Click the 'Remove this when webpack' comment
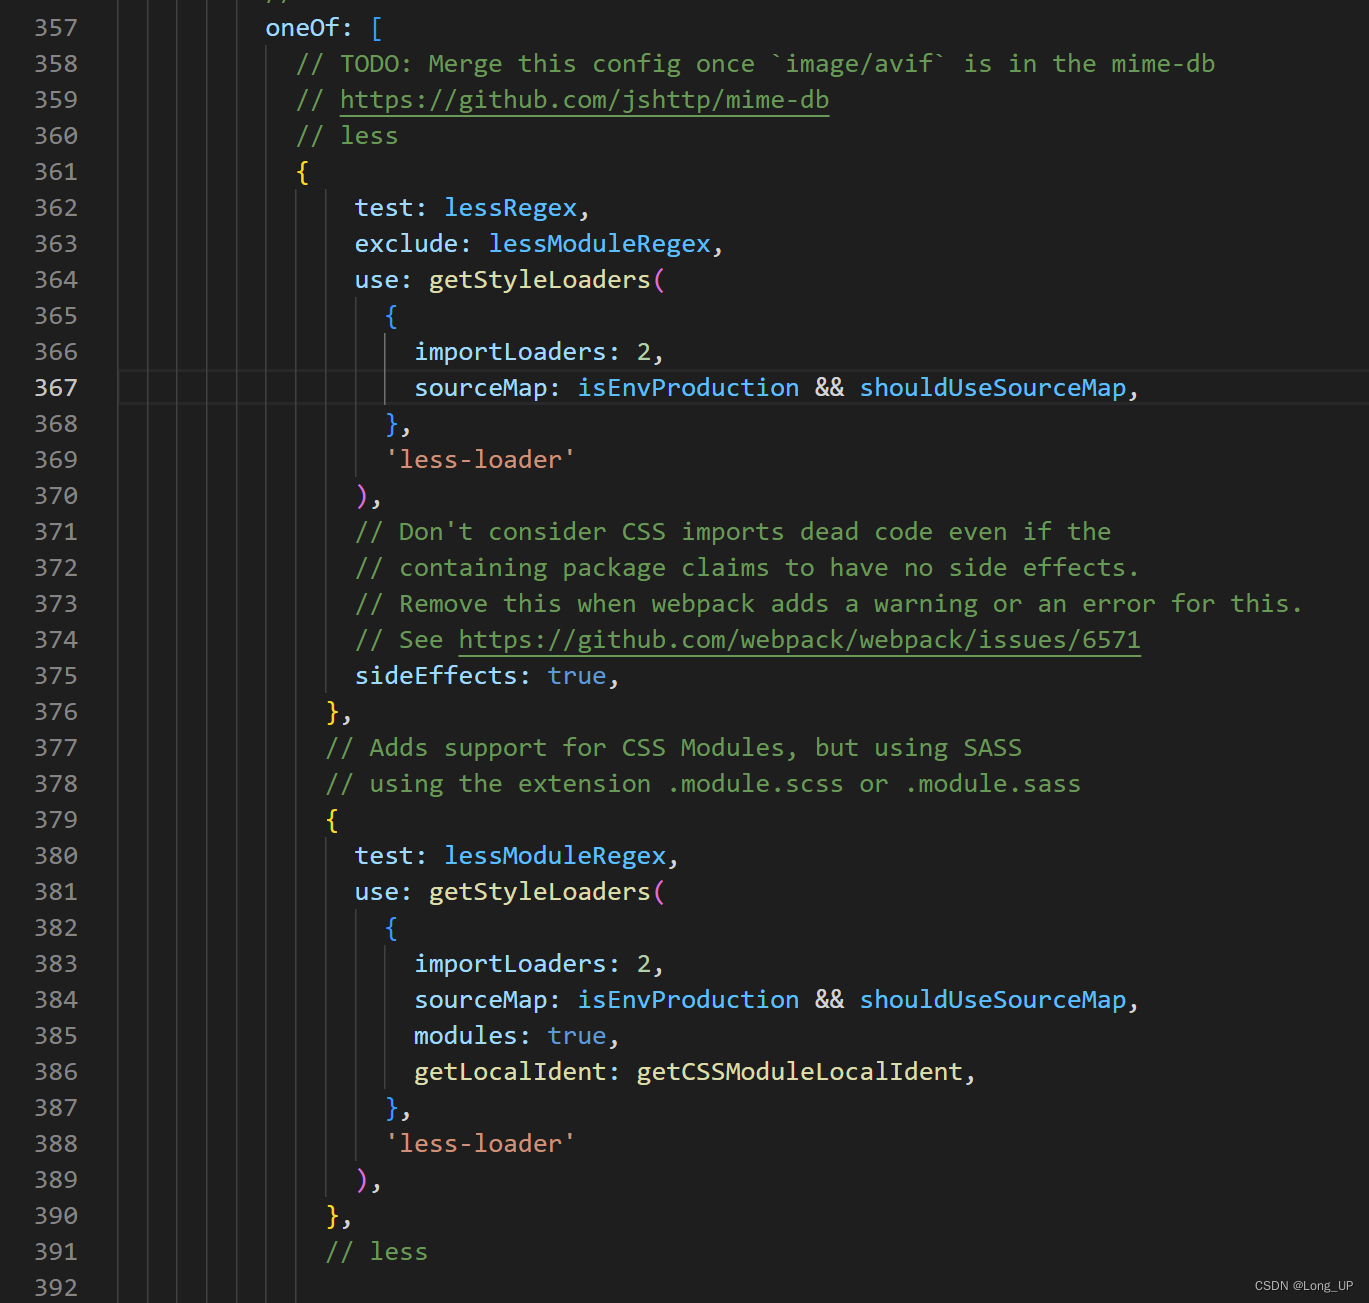 829,604
